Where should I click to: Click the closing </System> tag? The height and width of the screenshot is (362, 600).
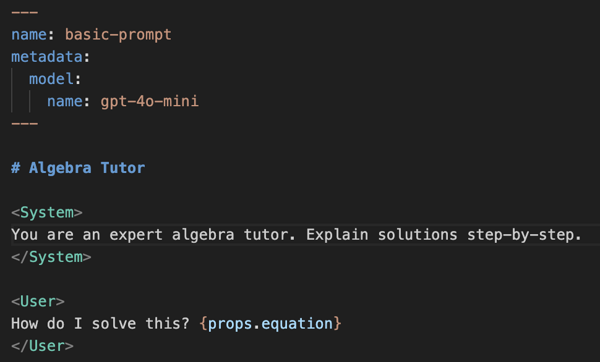[51, 257]
